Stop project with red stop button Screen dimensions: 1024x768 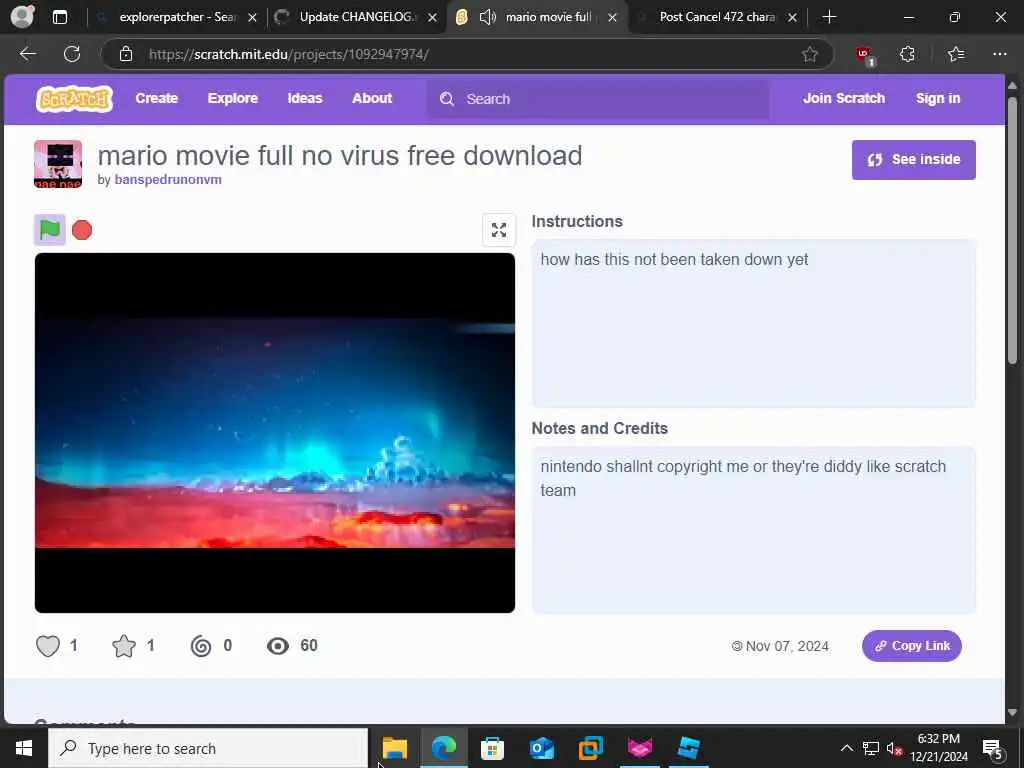click(82, 230)
